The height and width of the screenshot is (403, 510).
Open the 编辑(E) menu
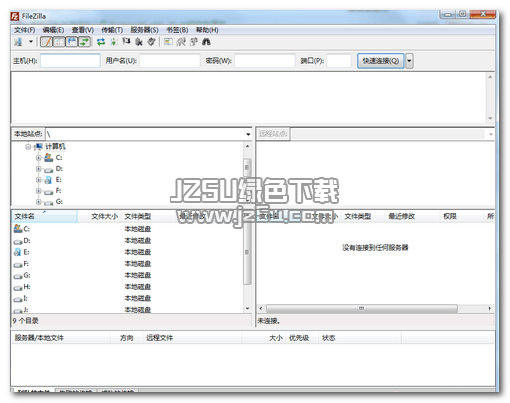pos(53,30)
